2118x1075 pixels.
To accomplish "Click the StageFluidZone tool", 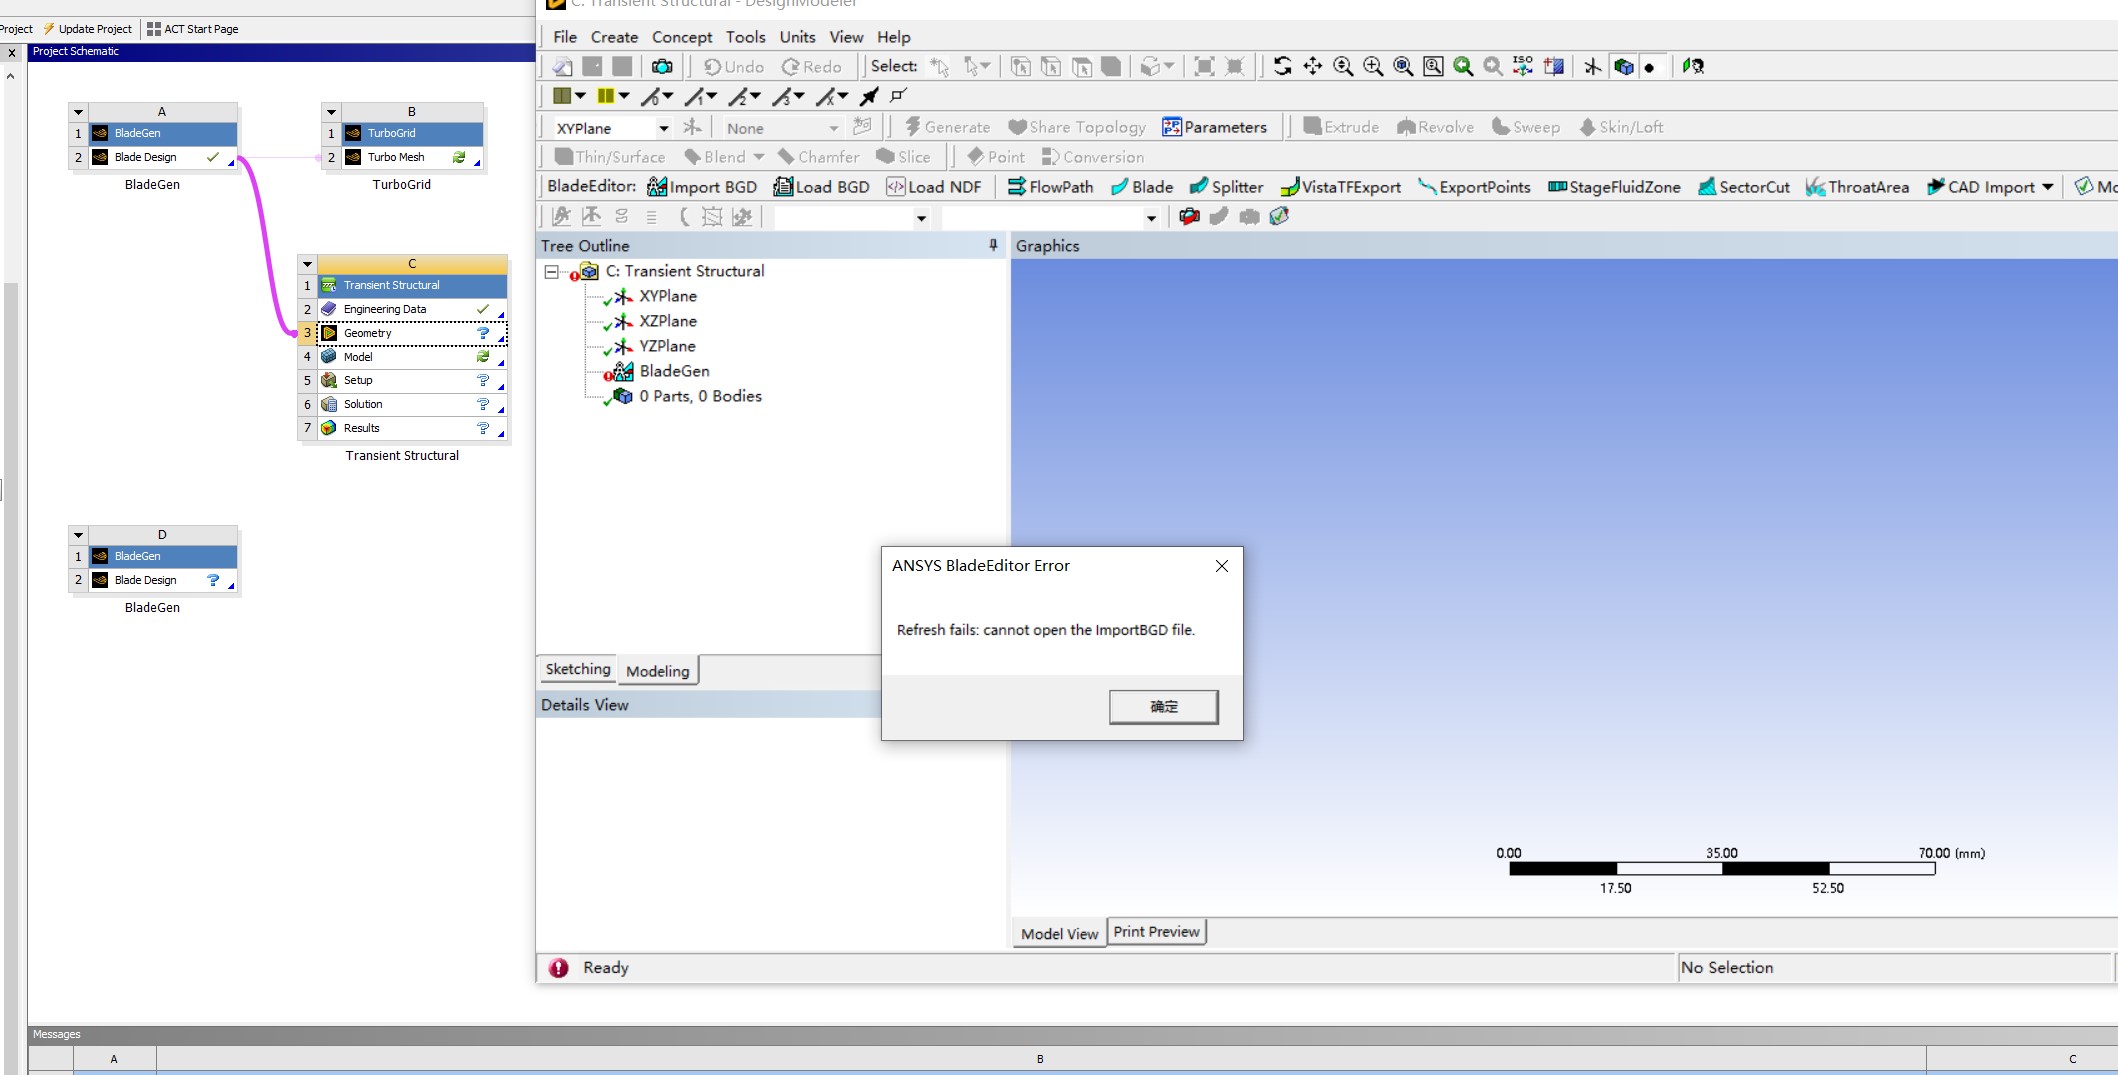I will pyautogui.click(x=1614, y=187).
